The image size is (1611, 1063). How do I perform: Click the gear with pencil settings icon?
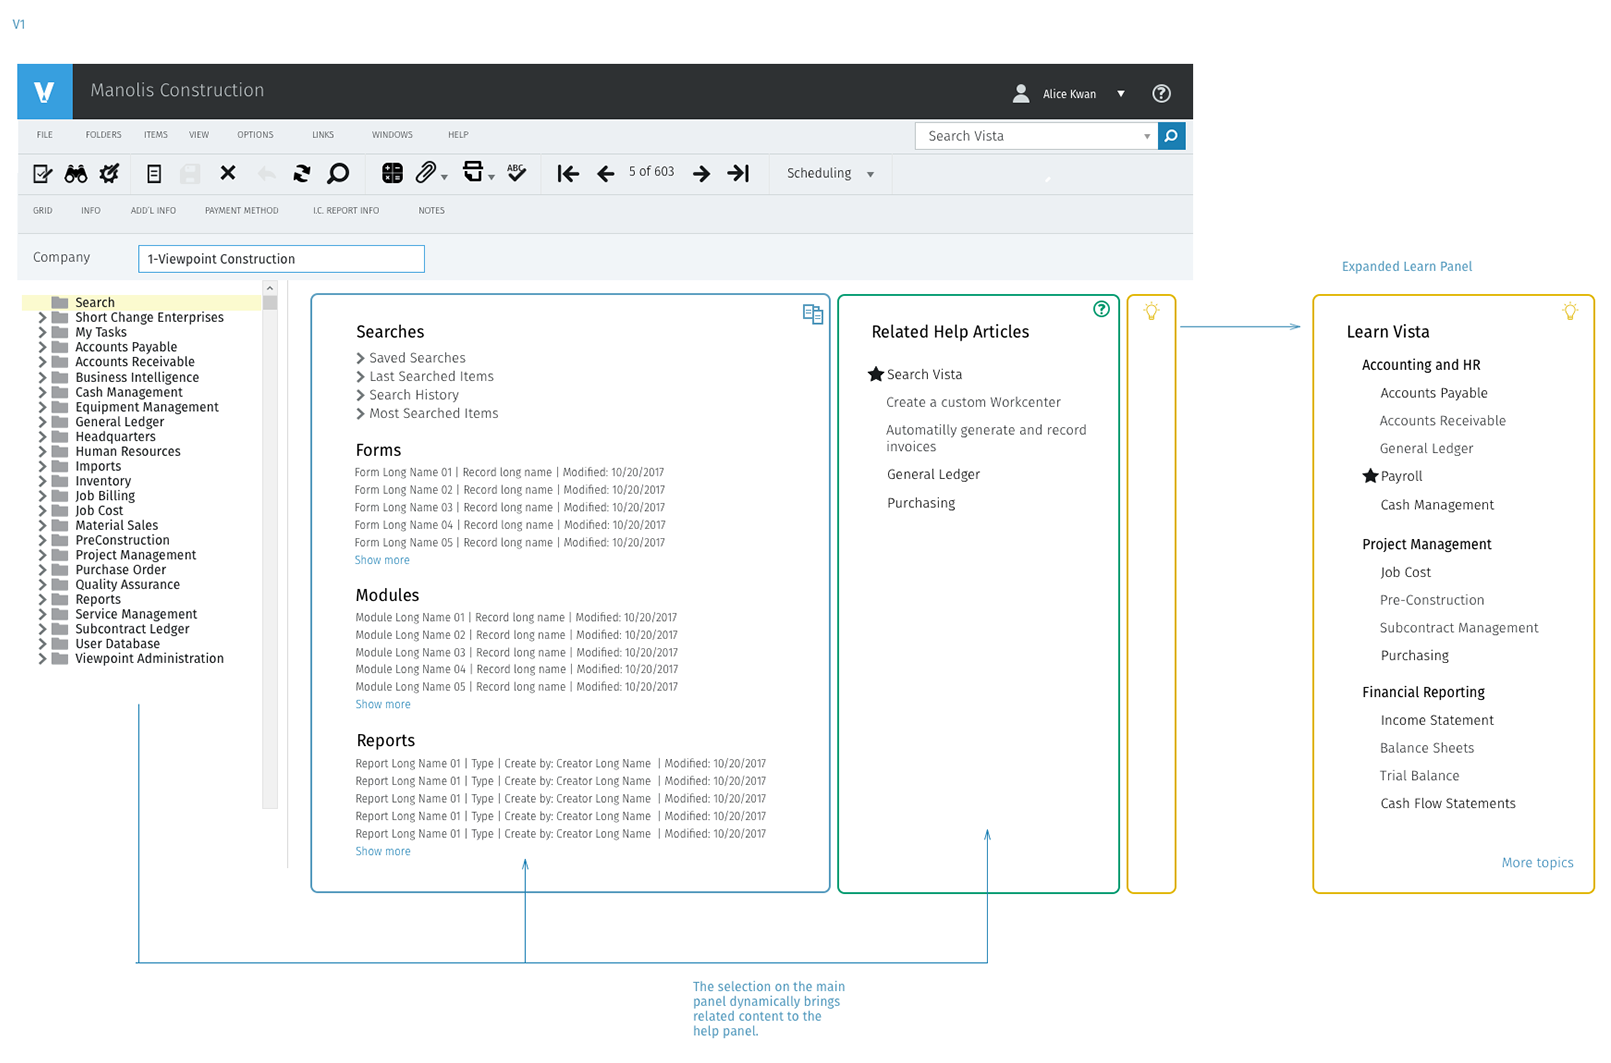109,174
